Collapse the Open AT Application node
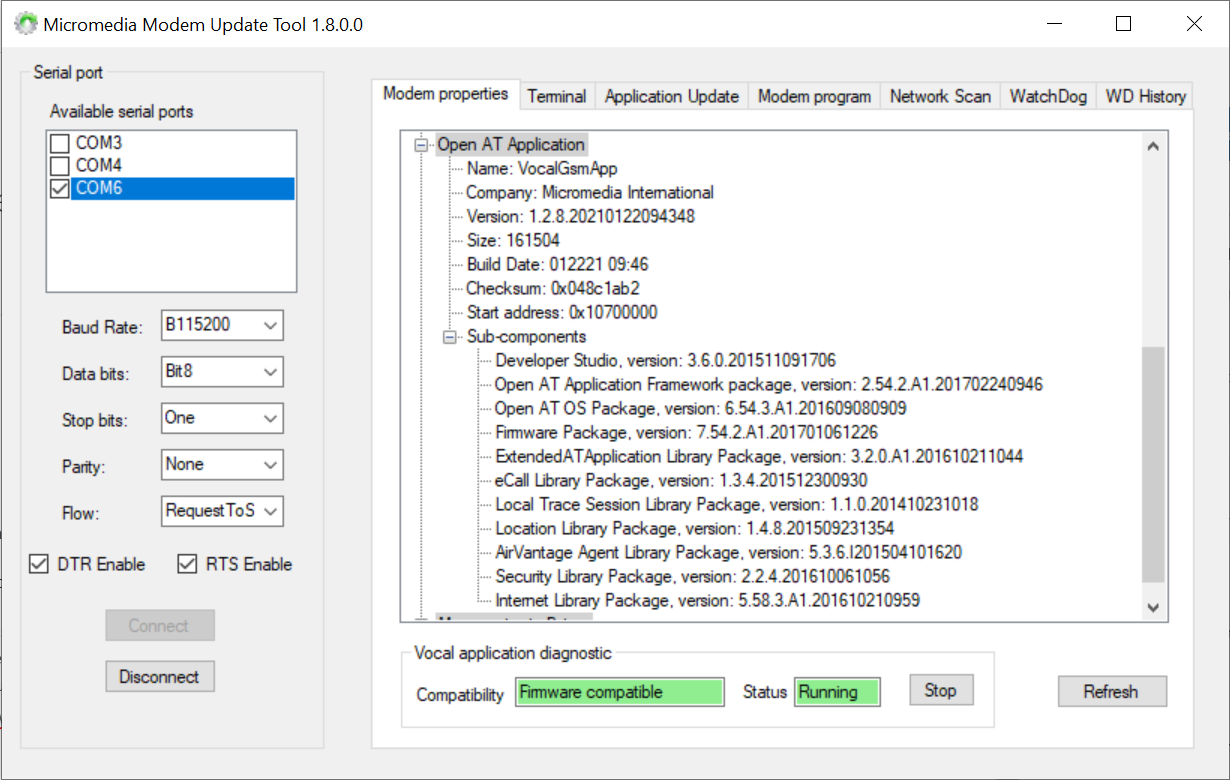Viewport: 1230px width, 780px height. [421, 145]
